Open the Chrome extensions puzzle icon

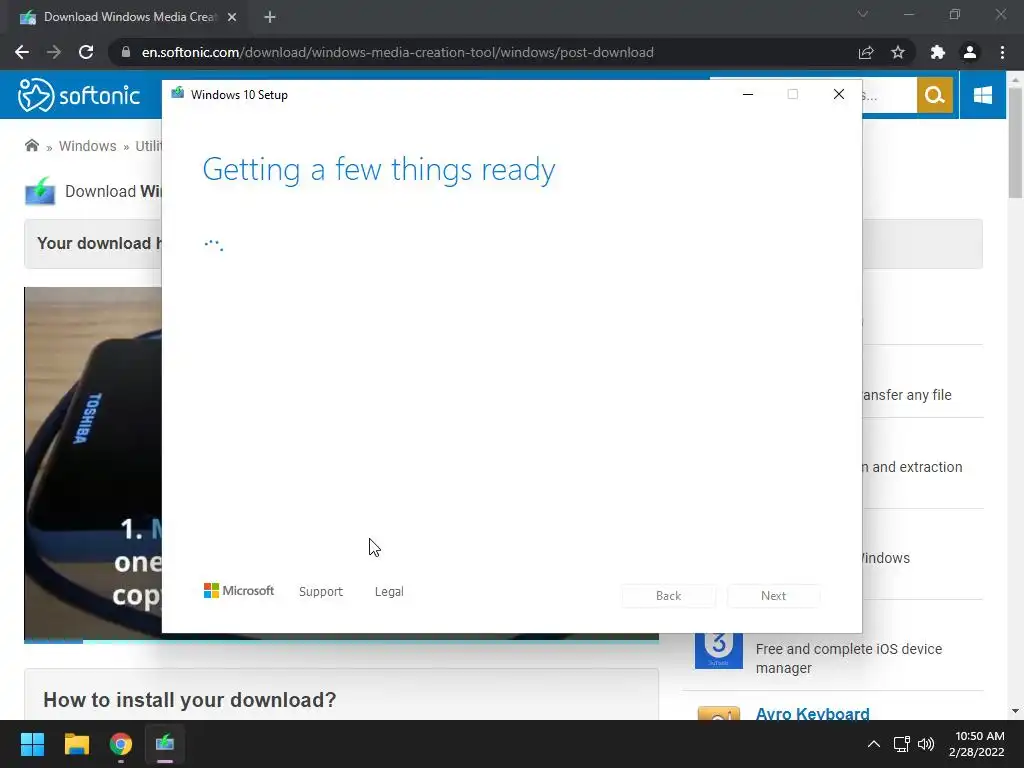938,52
